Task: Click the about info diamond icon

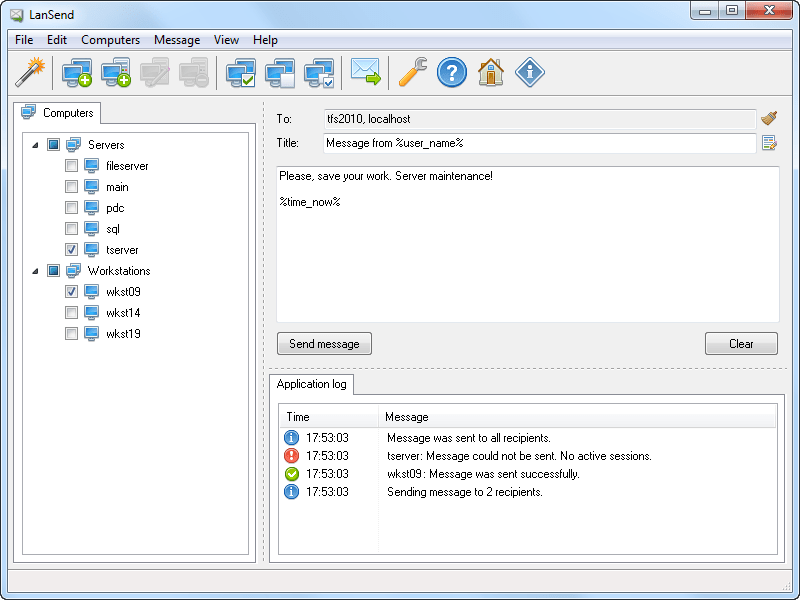Action: (x=529, y=72)
